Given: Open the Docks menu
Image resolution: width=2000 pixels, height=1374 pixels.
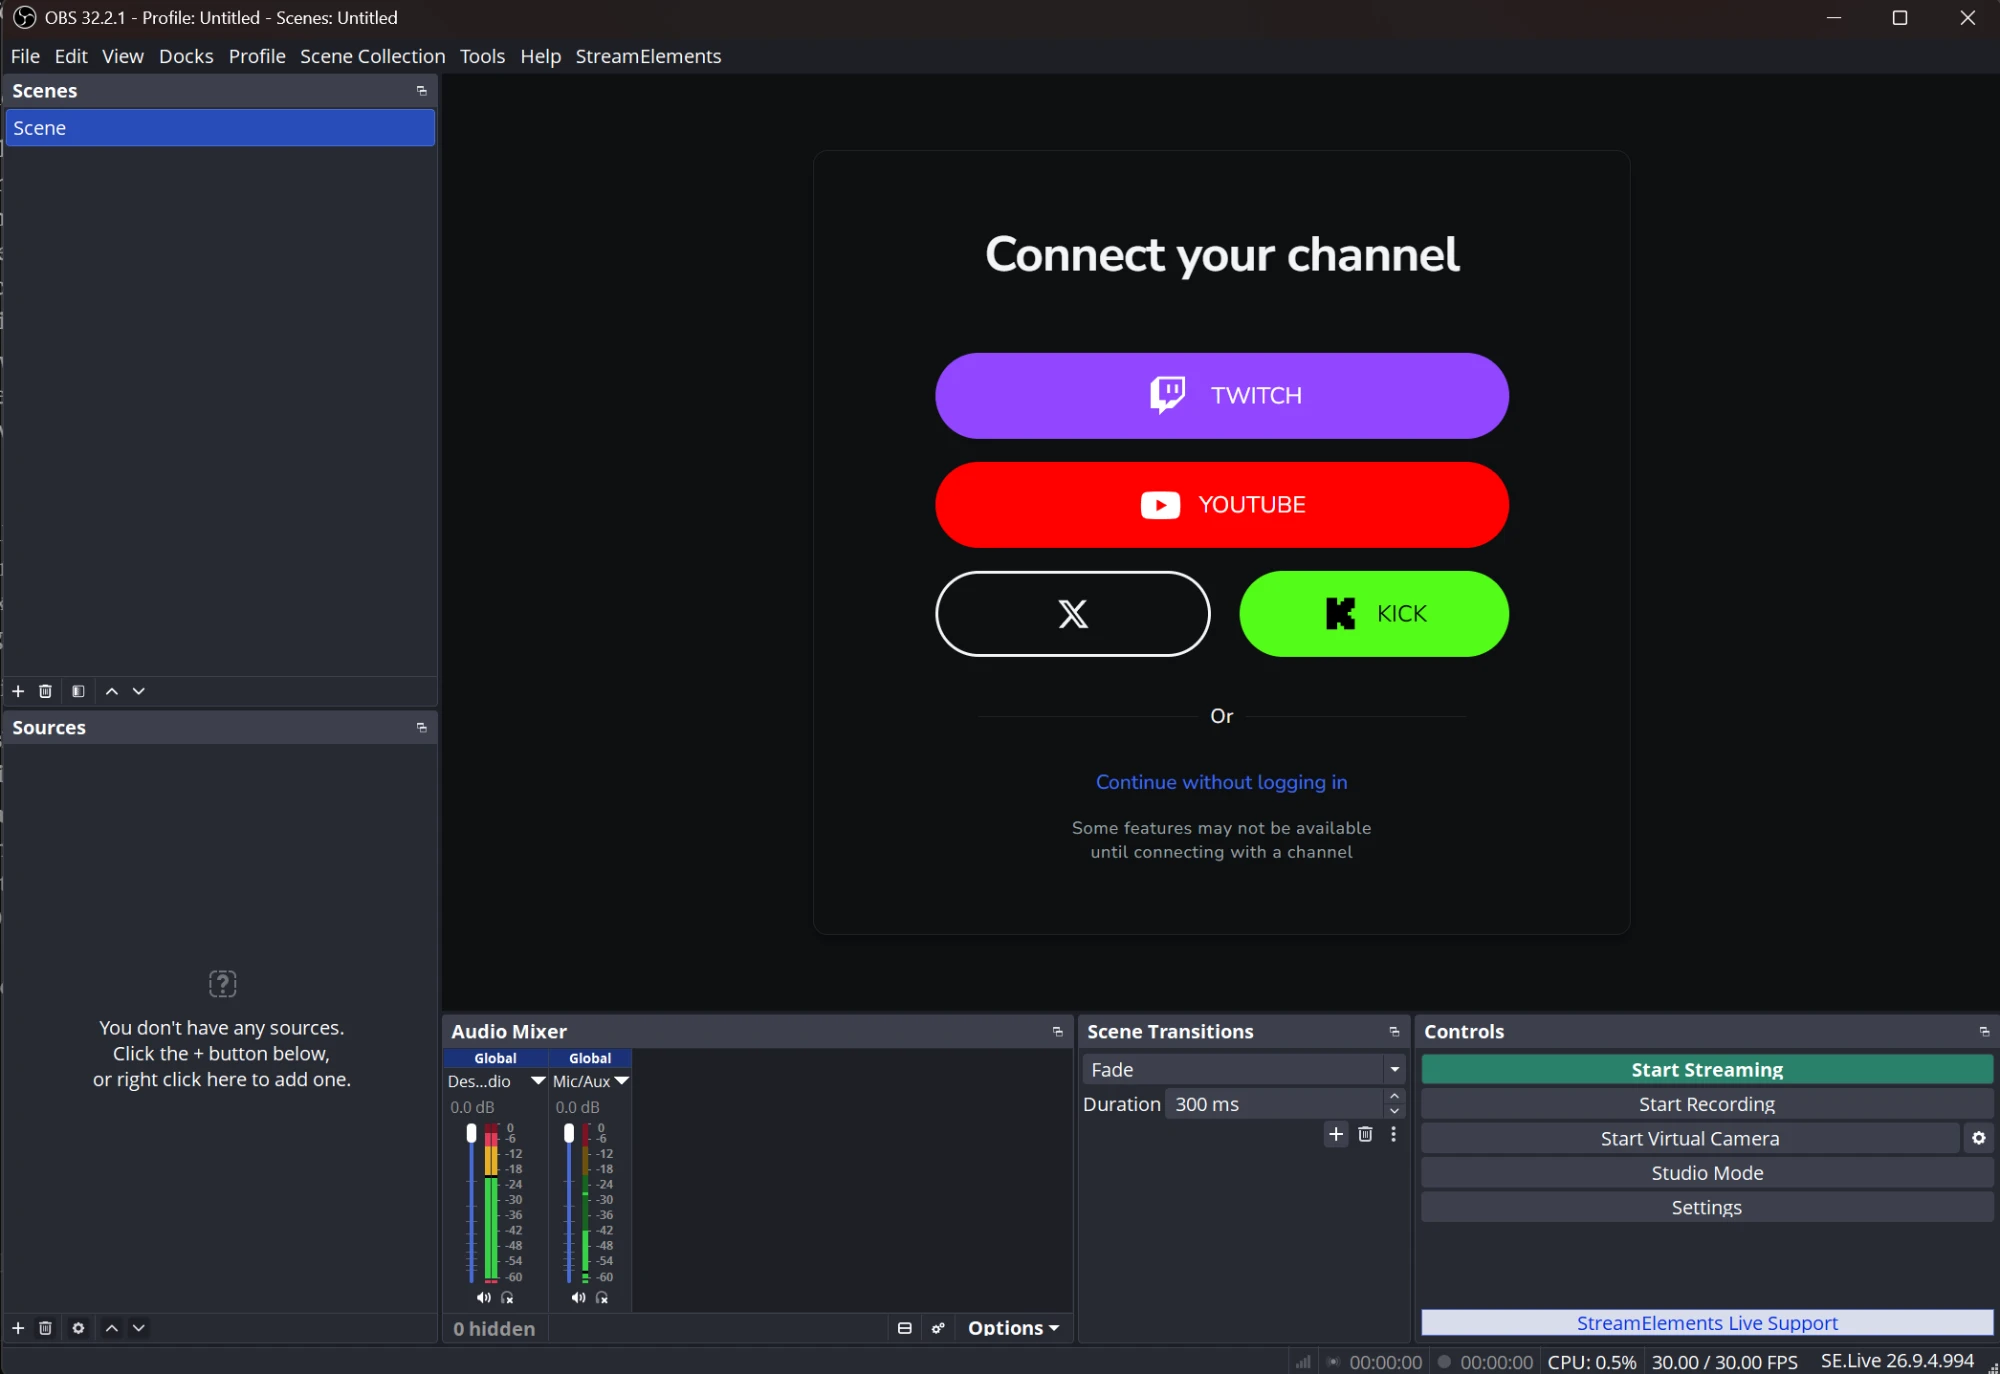Looking at the screenshot, I should 186,56.
